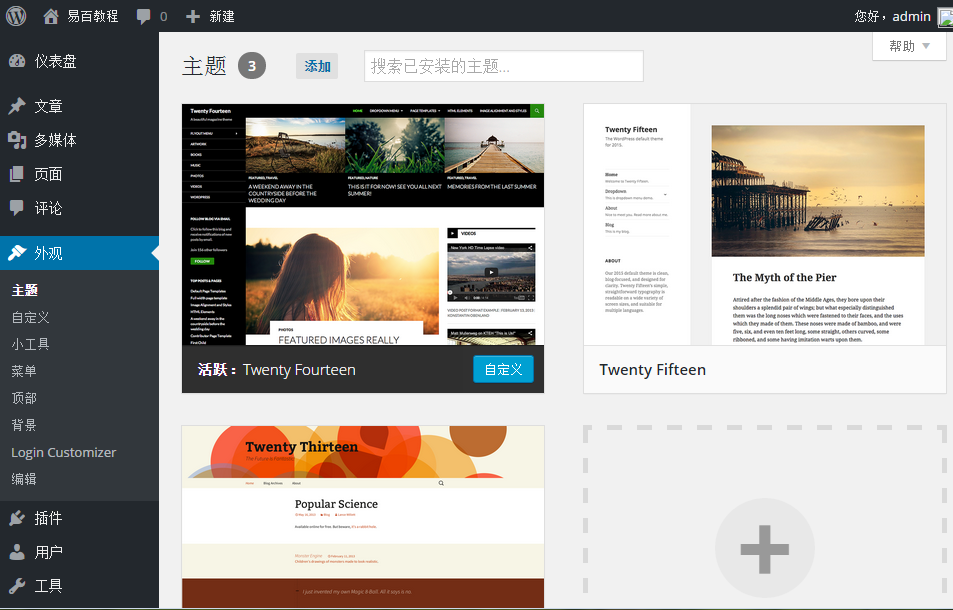Click the 工具 wrench icon
The image size is (953, 610).
[x=17, y=586]
